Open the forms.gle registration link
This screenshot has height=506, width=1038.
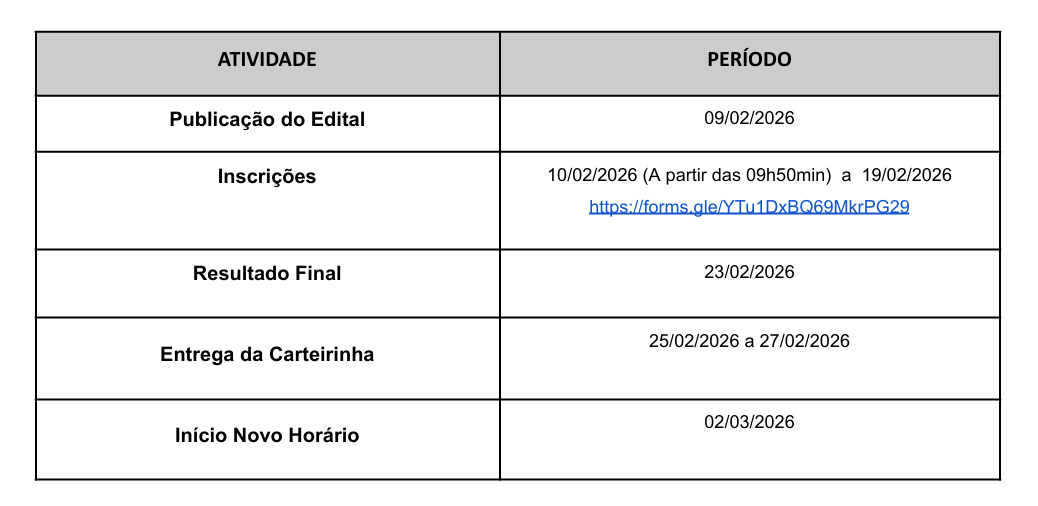[x=749, y=207]
